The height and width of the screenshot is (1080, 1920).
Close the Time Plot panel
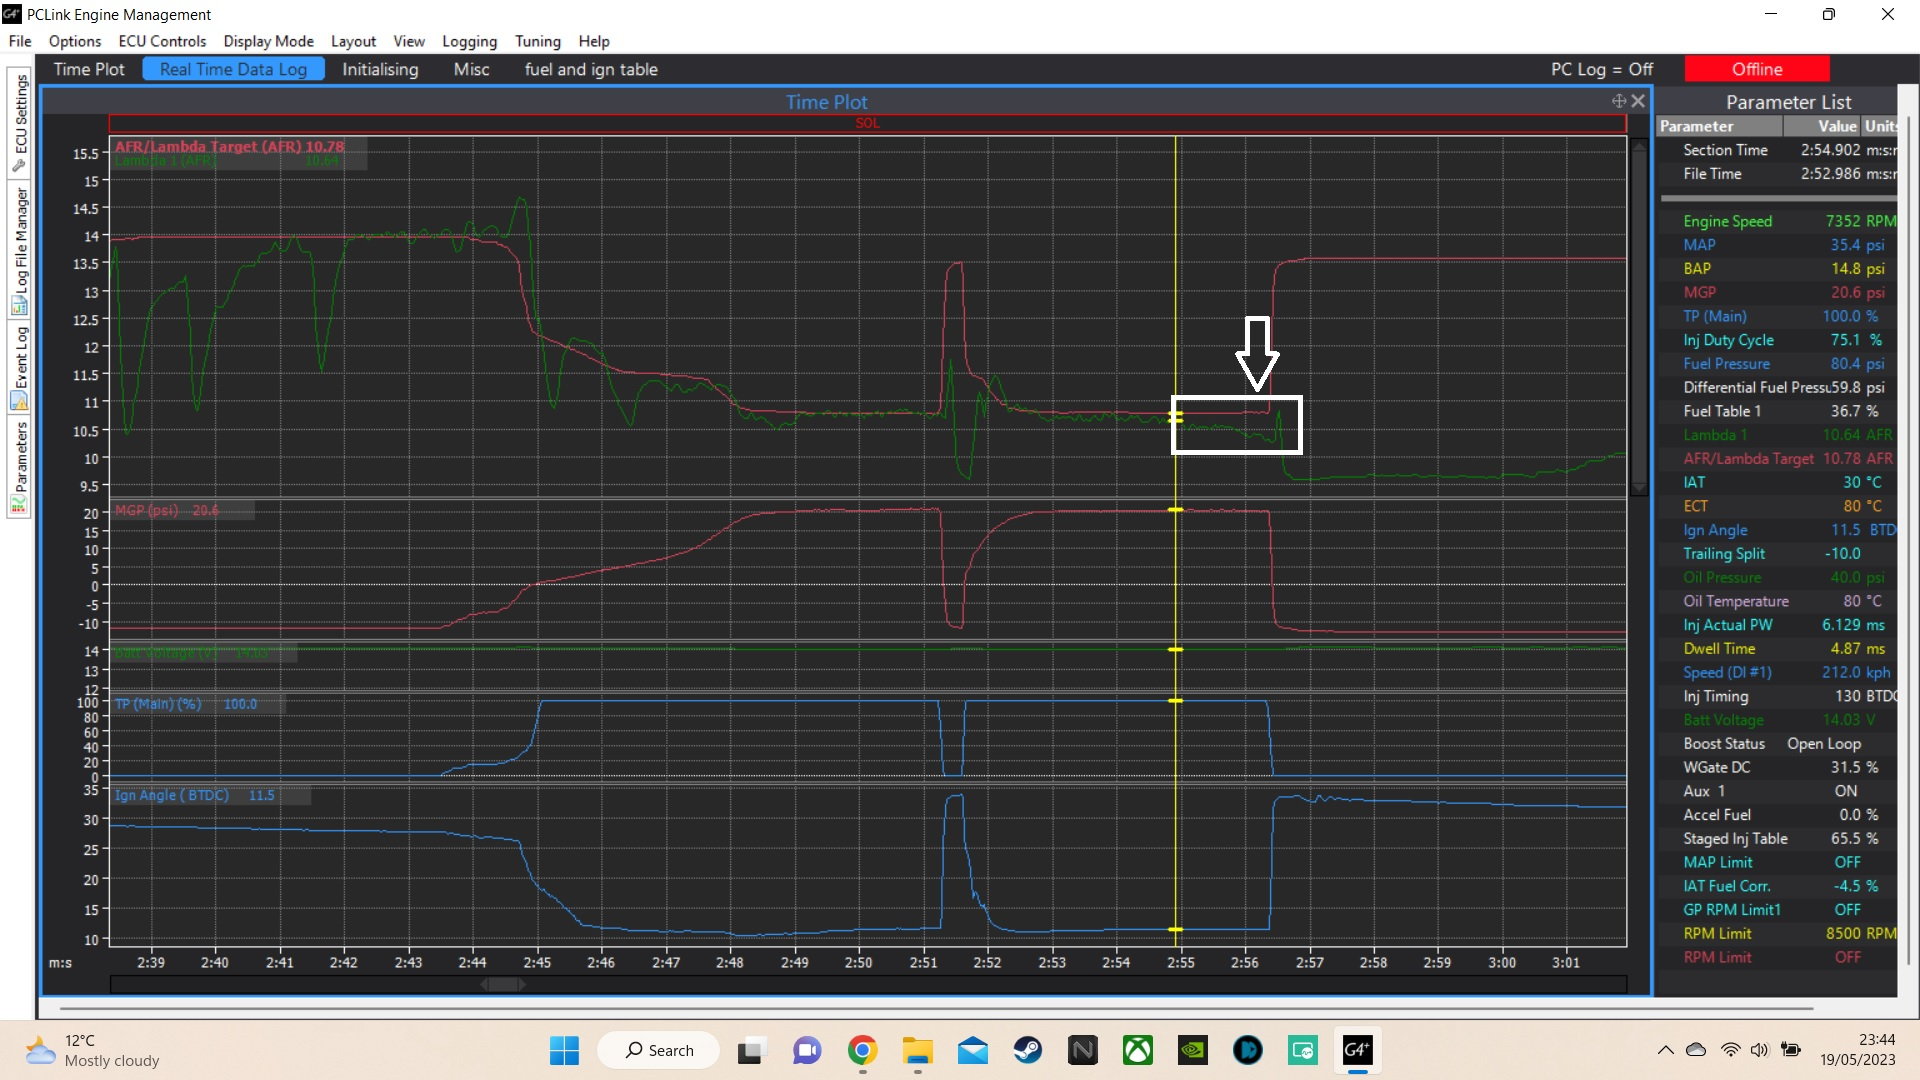tap(1638, 101)
